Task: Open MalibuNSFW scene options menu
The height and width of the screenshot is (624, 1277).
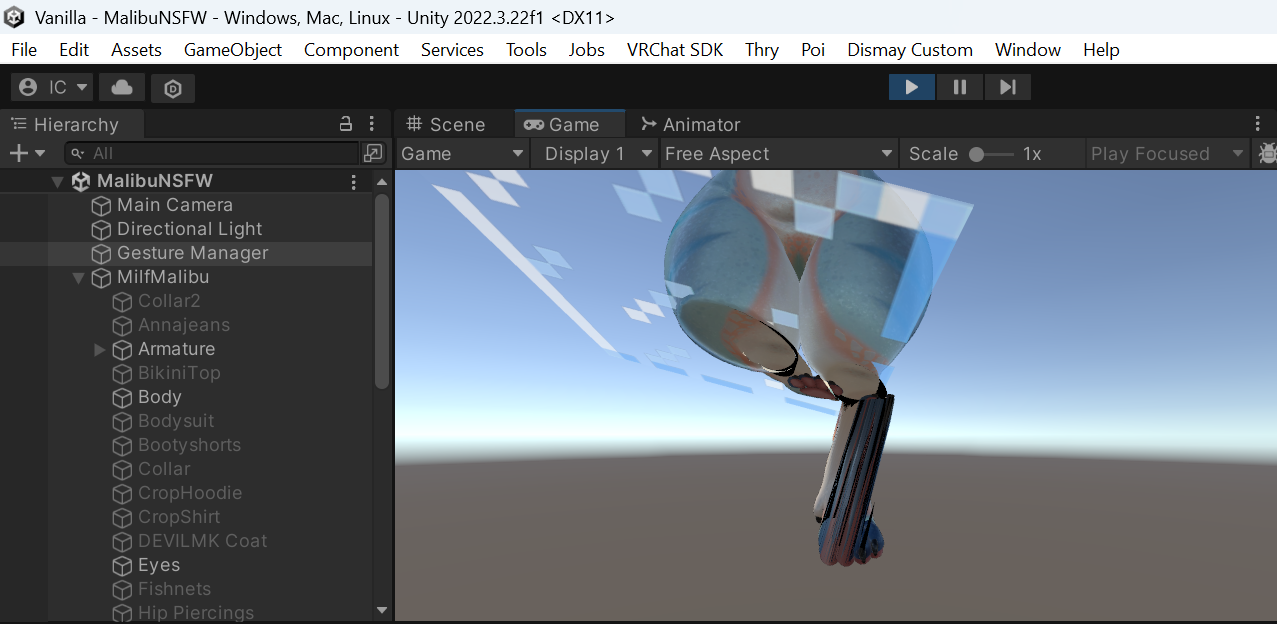Action: click(x=353, y=182)
